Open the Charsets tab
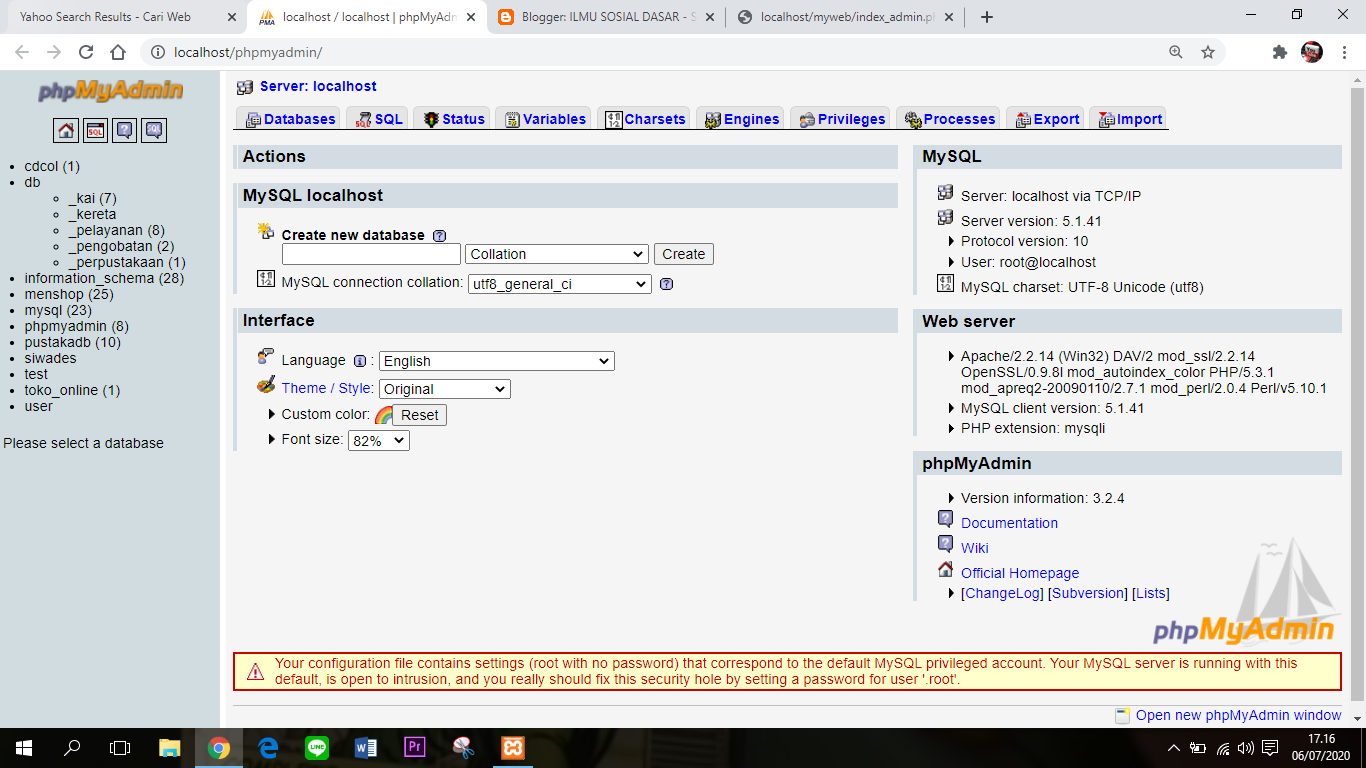The width and height of the screenshot is (1366, 768). coord(646,119)
